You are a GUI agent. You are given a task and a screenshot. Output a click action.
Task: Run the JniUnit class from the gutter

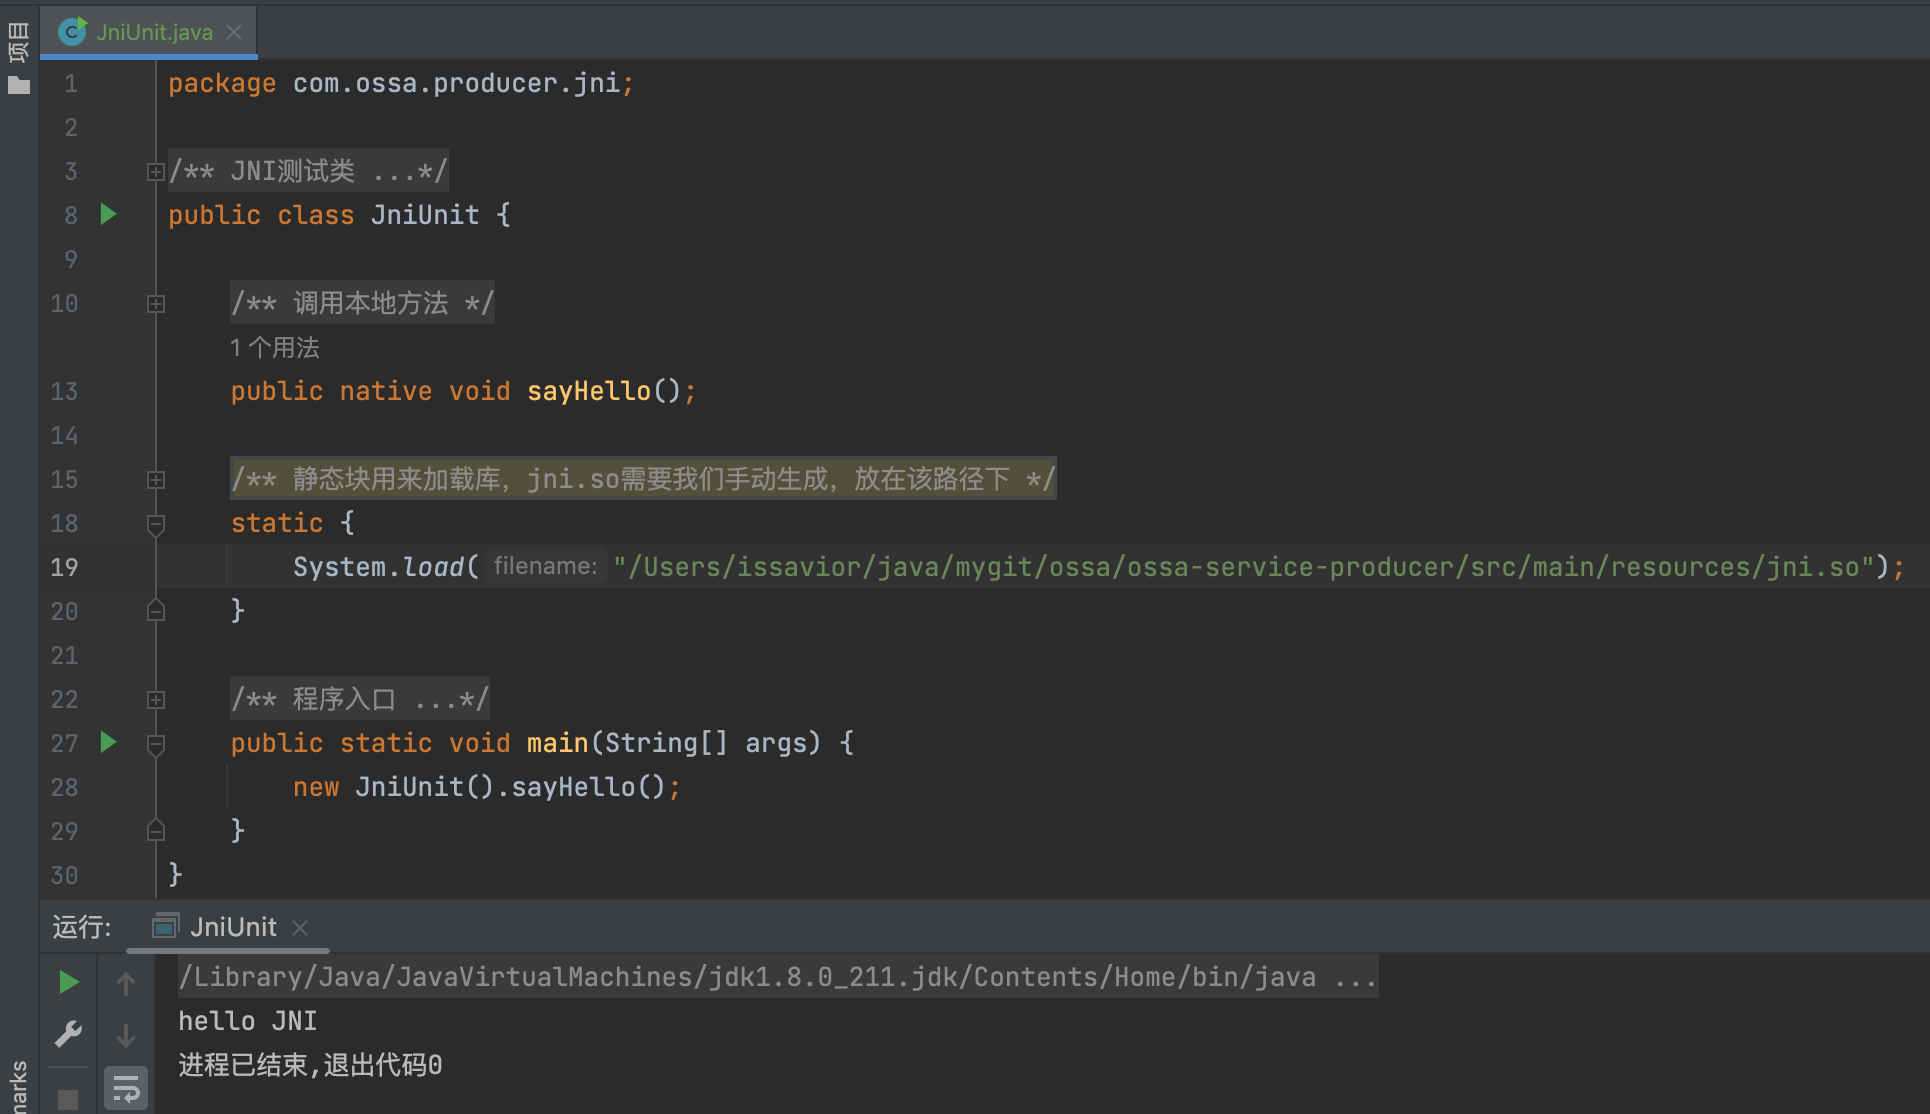(x=109, y=214)
